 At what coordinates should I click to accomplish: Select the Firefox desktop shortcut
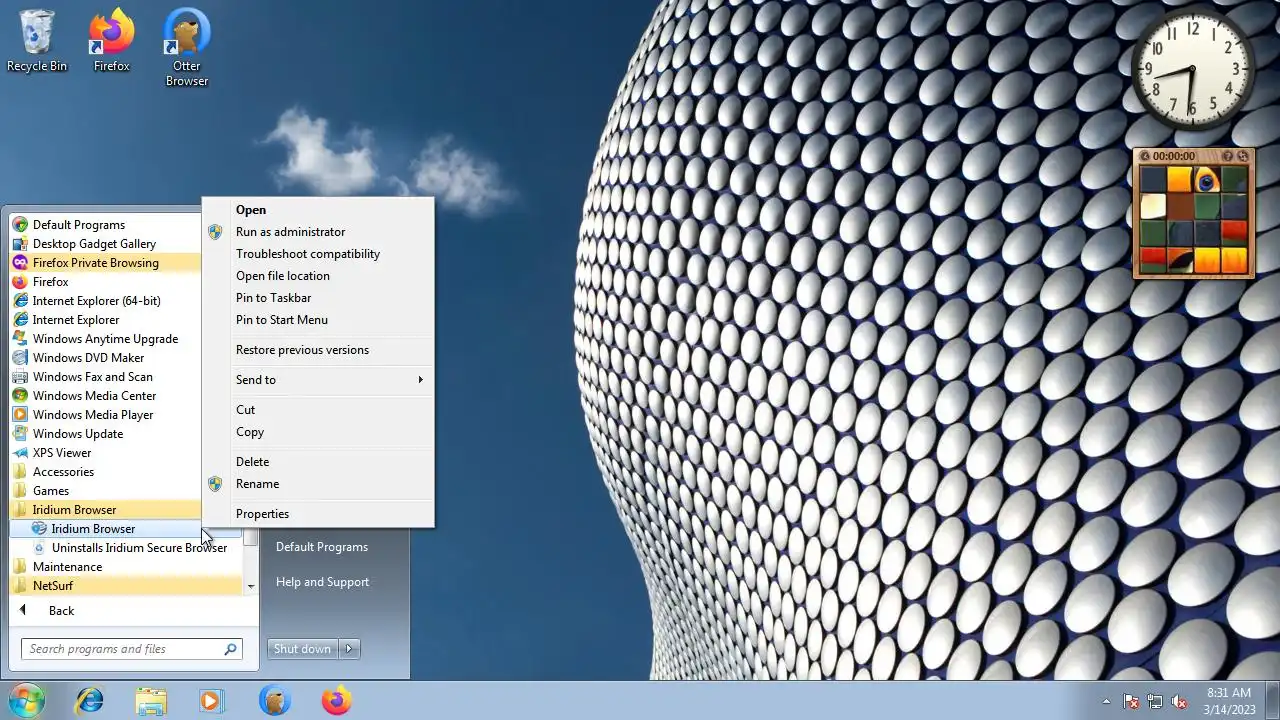click(112, 41)
